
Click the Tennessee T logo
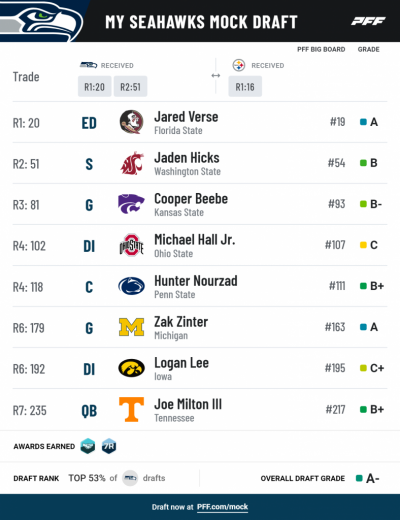click(131, 409)
